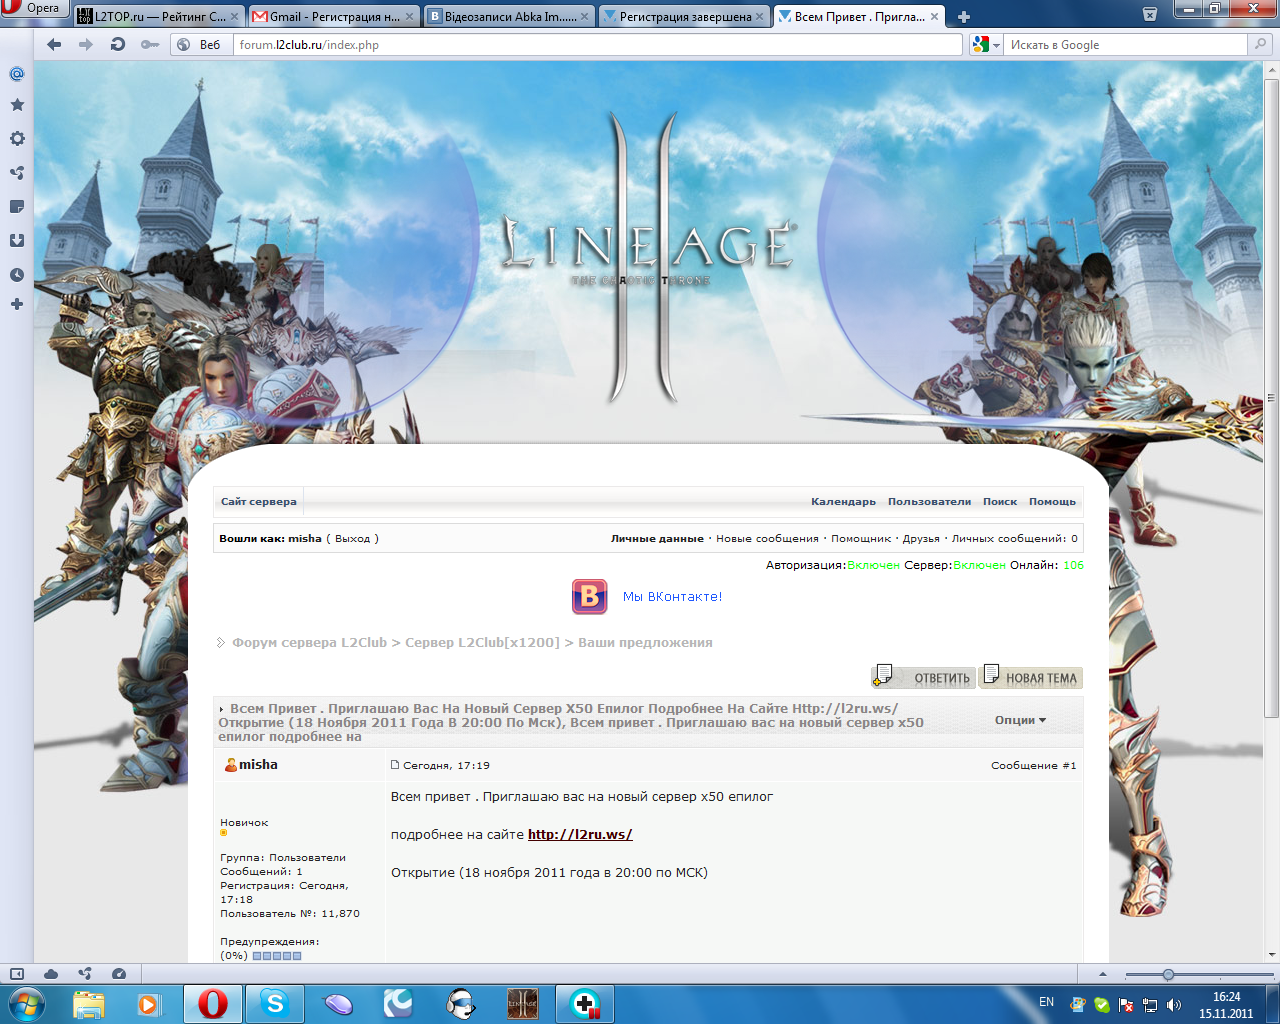This screenshot has height=1024, width=1280.
Task: Open Личные данные link
Action: tap(657, 538)
